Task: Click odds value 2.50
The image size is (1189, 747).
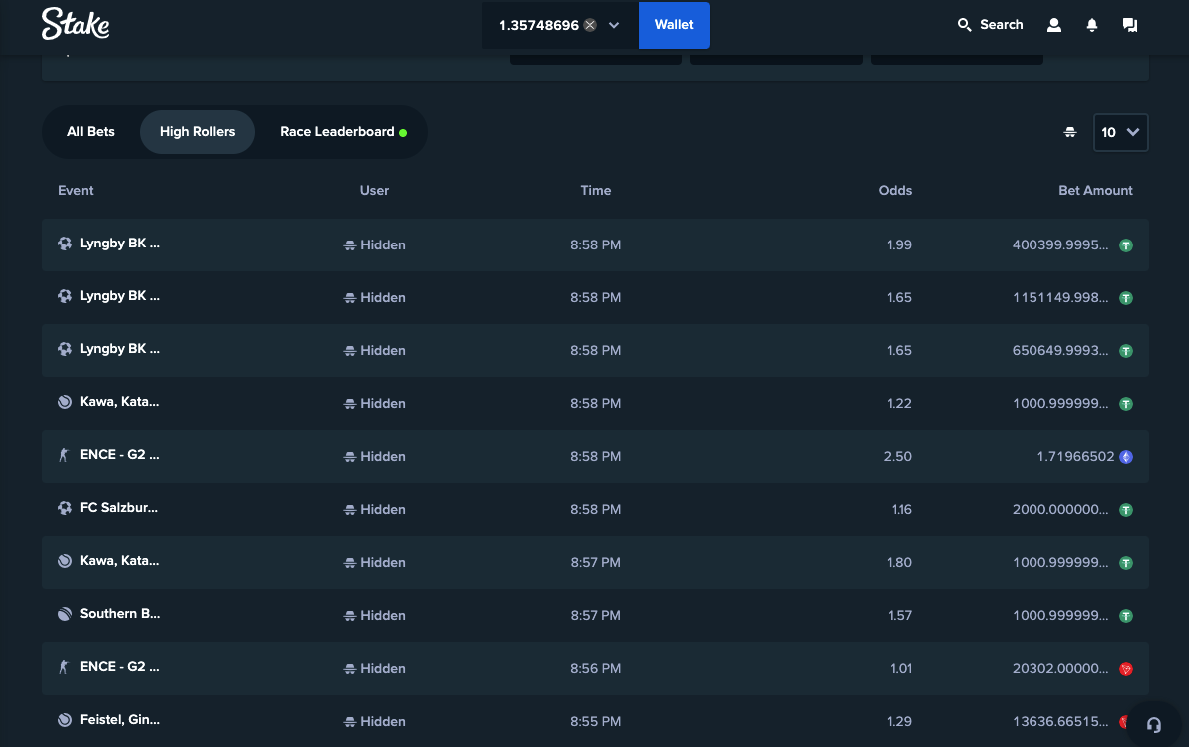Action: pyautogui.click(x=898, y=457)
